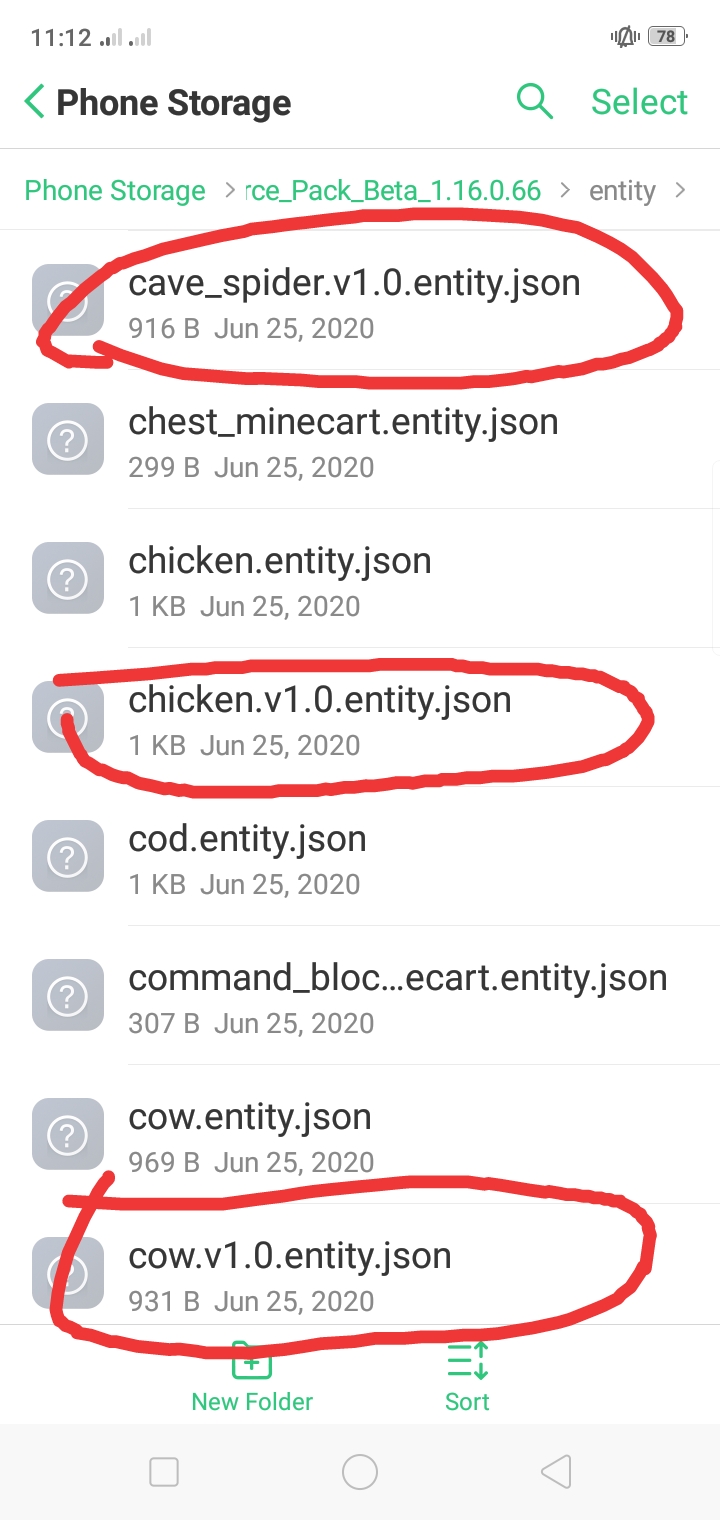
Task: Open cave_spider.v1.0.entity.json file
Action: (x=354, y=283)
